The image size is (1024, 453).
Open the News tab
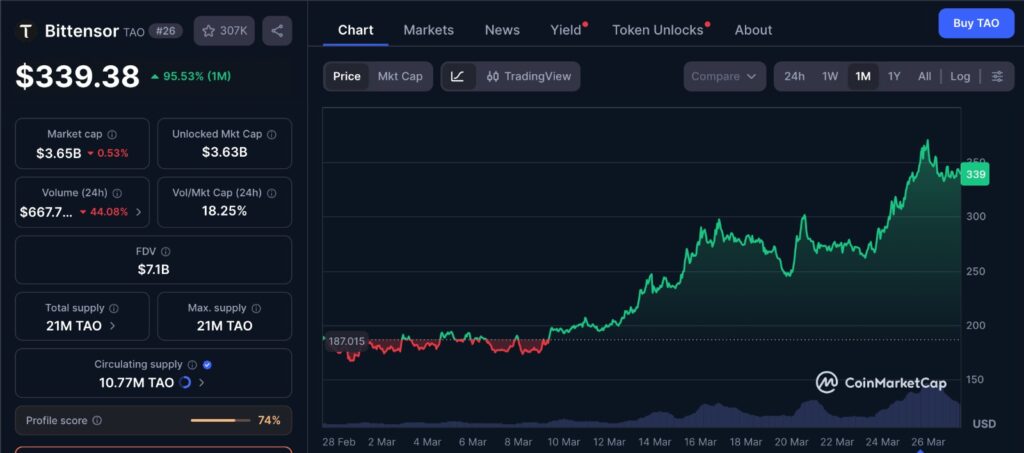coord(502,30)
